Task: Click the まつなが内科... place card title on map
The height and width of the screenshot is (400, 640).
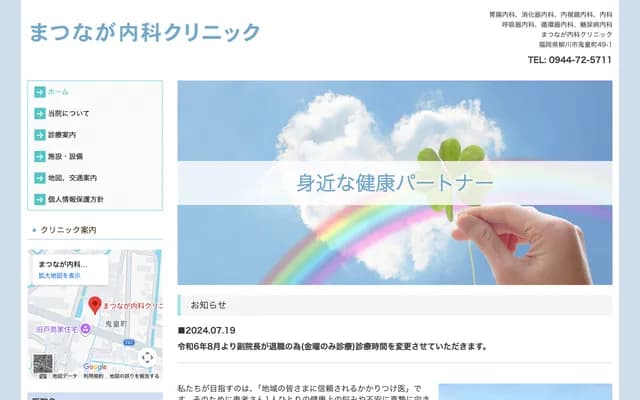Action: point(63,264)
